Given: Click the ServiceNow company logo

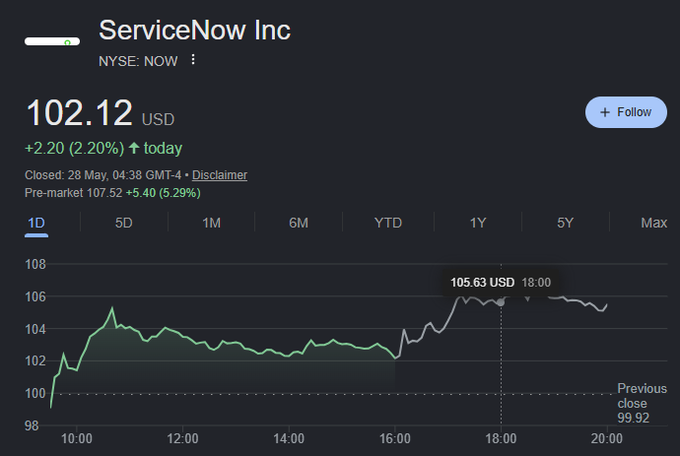Looking at the screenshot, I should pyautogui.click(x=52, y=41).
